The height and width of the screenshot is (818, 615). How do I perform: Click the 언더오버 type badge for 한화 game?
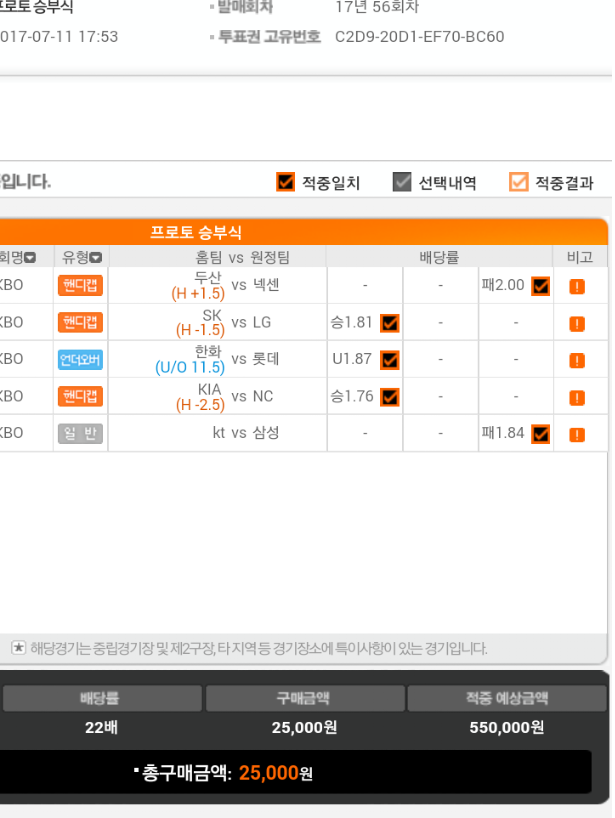coord(80,359)
